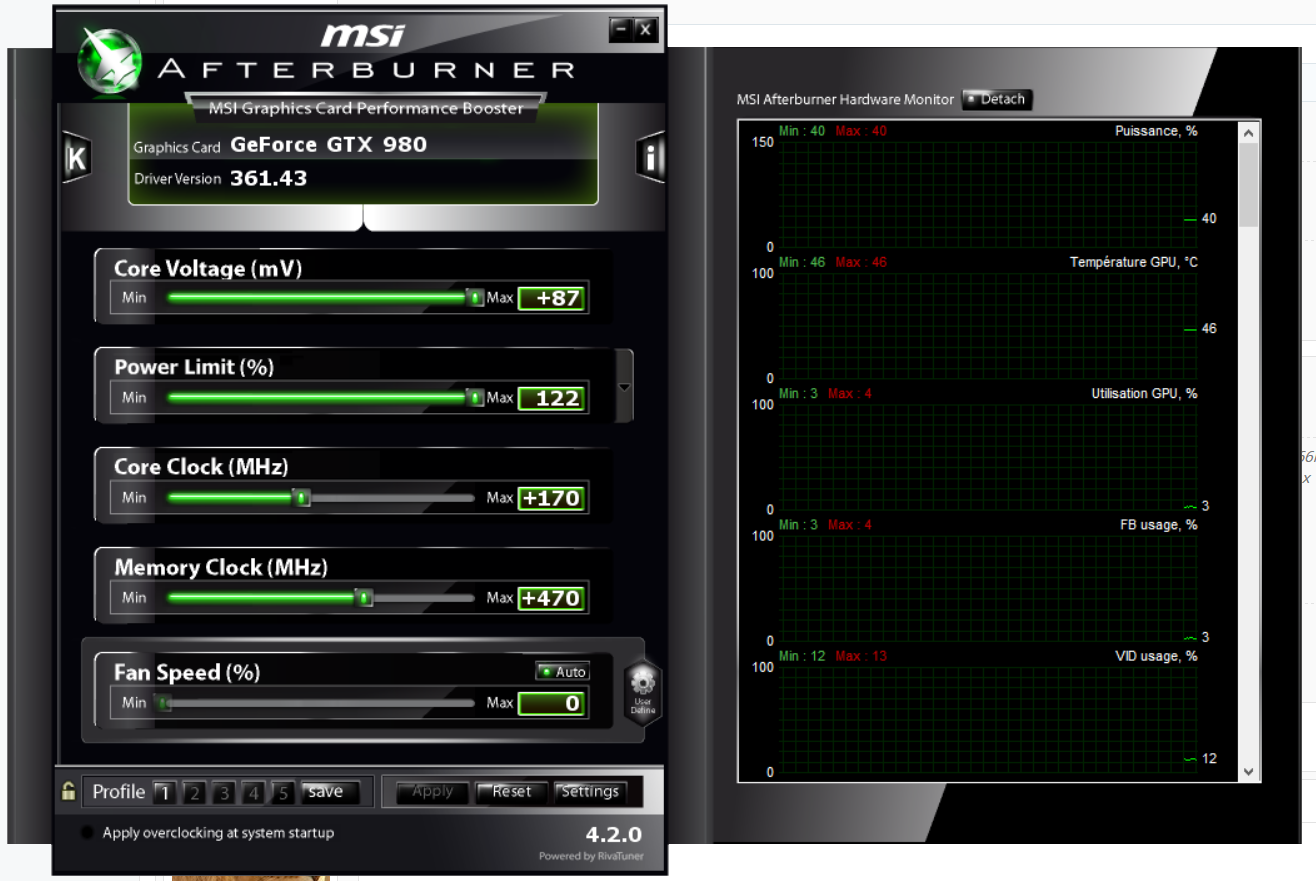Minimize the Afterburner window
1316x881 pixels.
(x=621, y=30)
